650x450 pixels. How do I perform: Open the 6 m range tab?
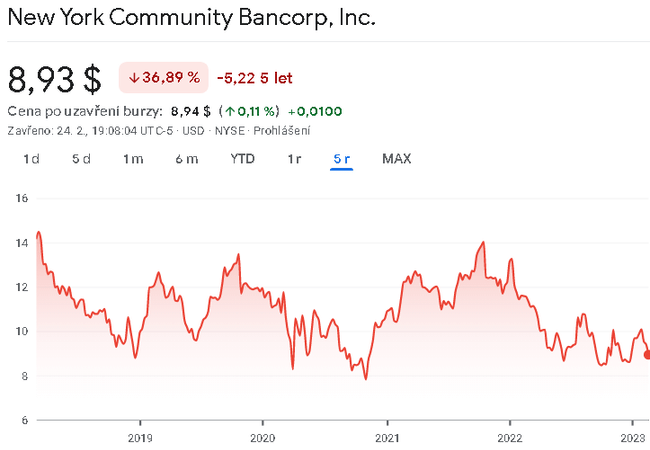pos(186,159)
